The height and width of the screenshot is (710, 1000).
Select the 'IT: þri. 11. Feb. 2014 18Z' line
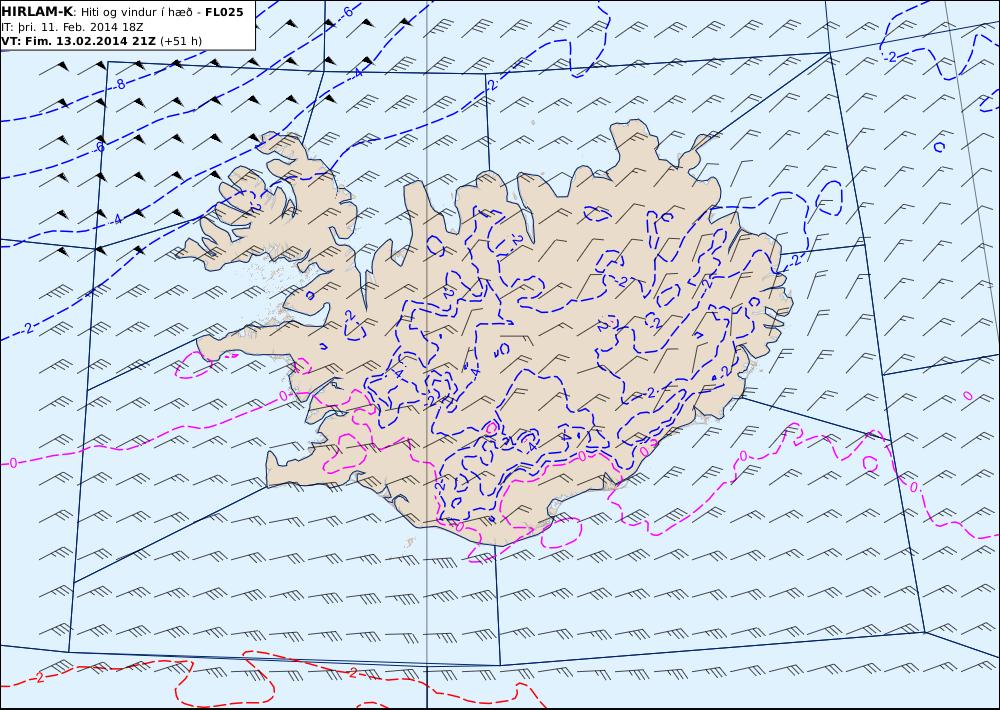pyautogui.click(x=72, y=27)
